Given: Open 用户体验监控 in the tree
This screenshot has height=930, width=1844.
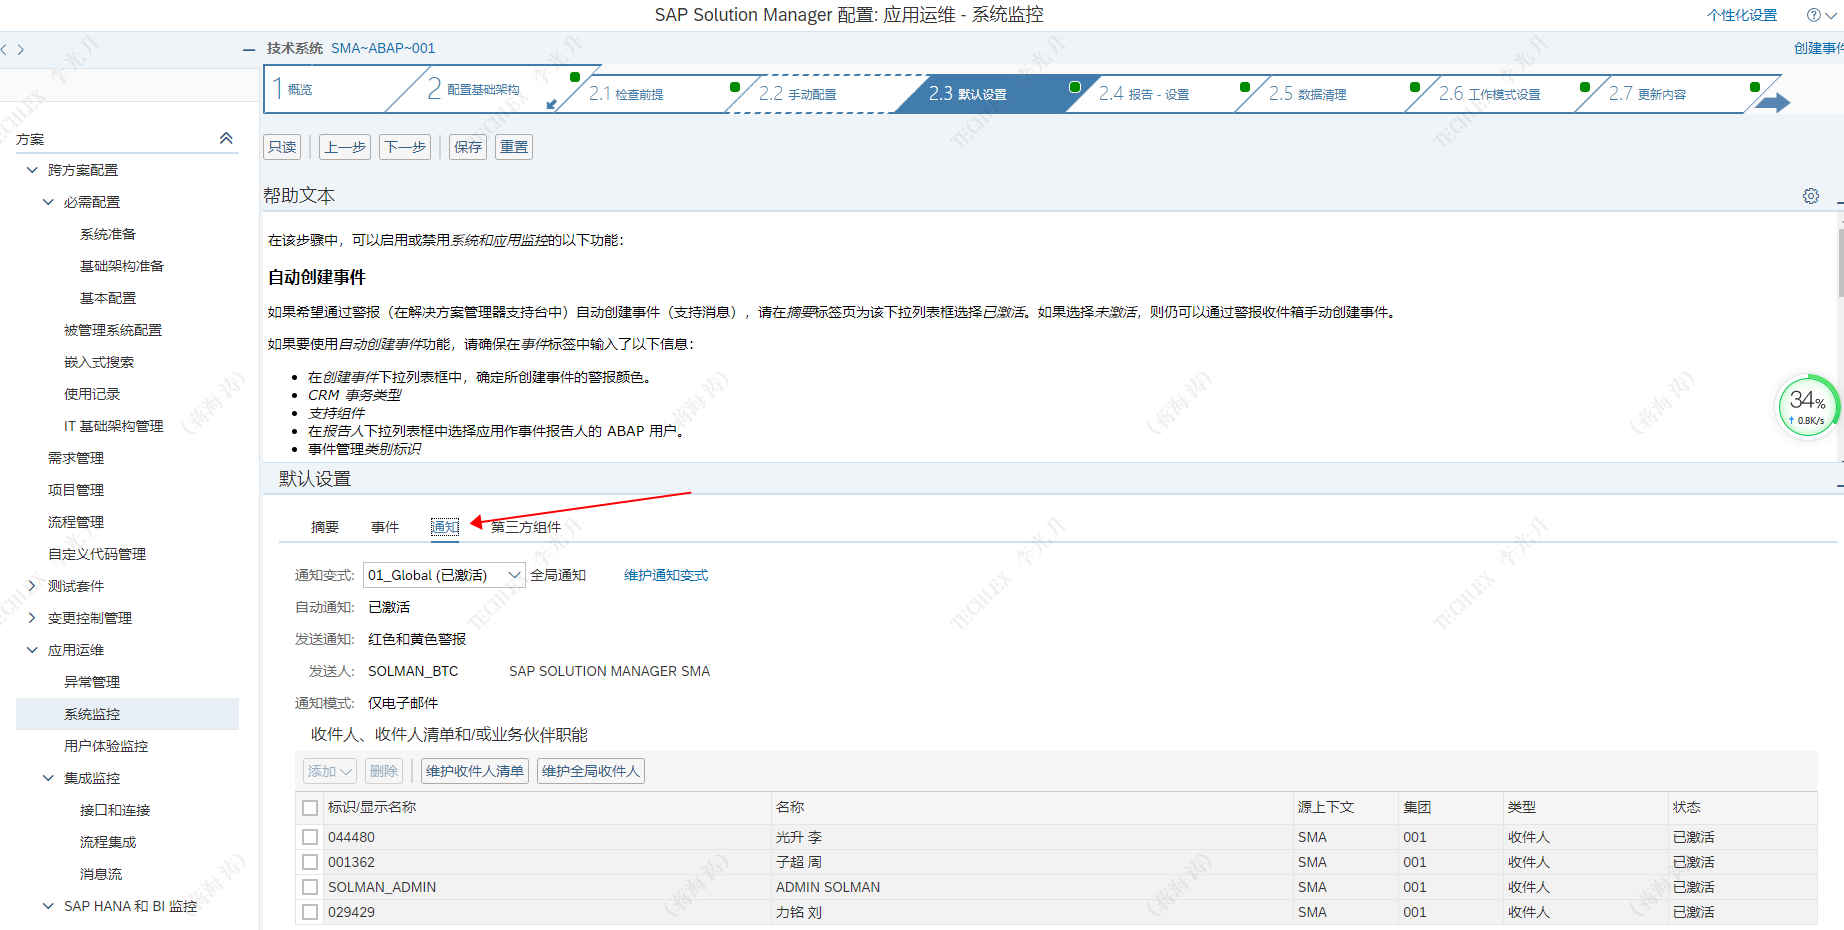Looking at the screenshot, I should pos(106,746).
